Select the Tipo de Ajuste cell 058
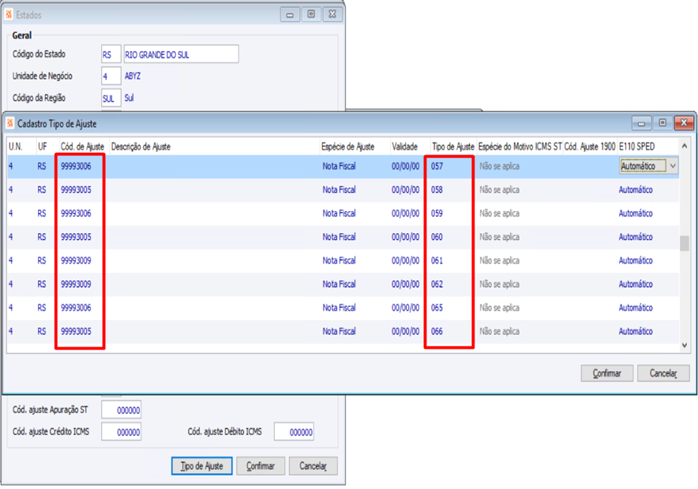The width and height of the screenshot is (698, 489). click(x=437, y=190)
